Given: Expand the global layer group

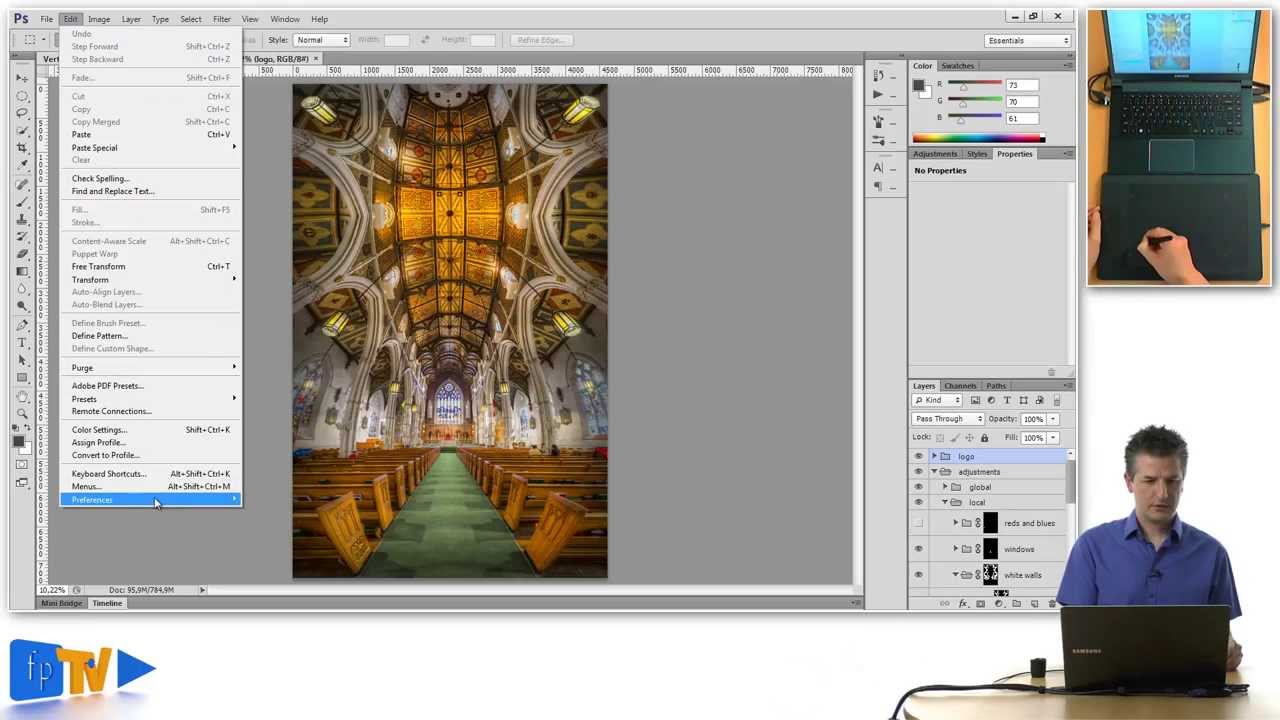Looking at the screenshot, I should [x=945, y=487].
